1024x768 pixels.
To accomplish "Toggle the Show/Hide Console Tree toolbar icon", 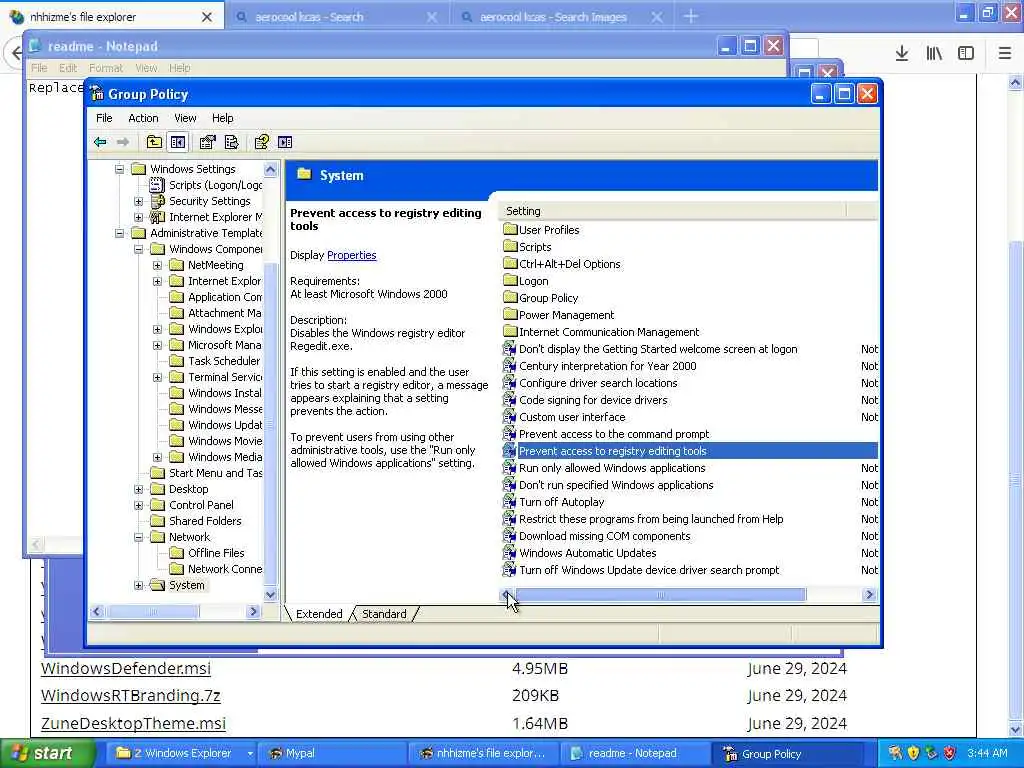I will point(178,142).
